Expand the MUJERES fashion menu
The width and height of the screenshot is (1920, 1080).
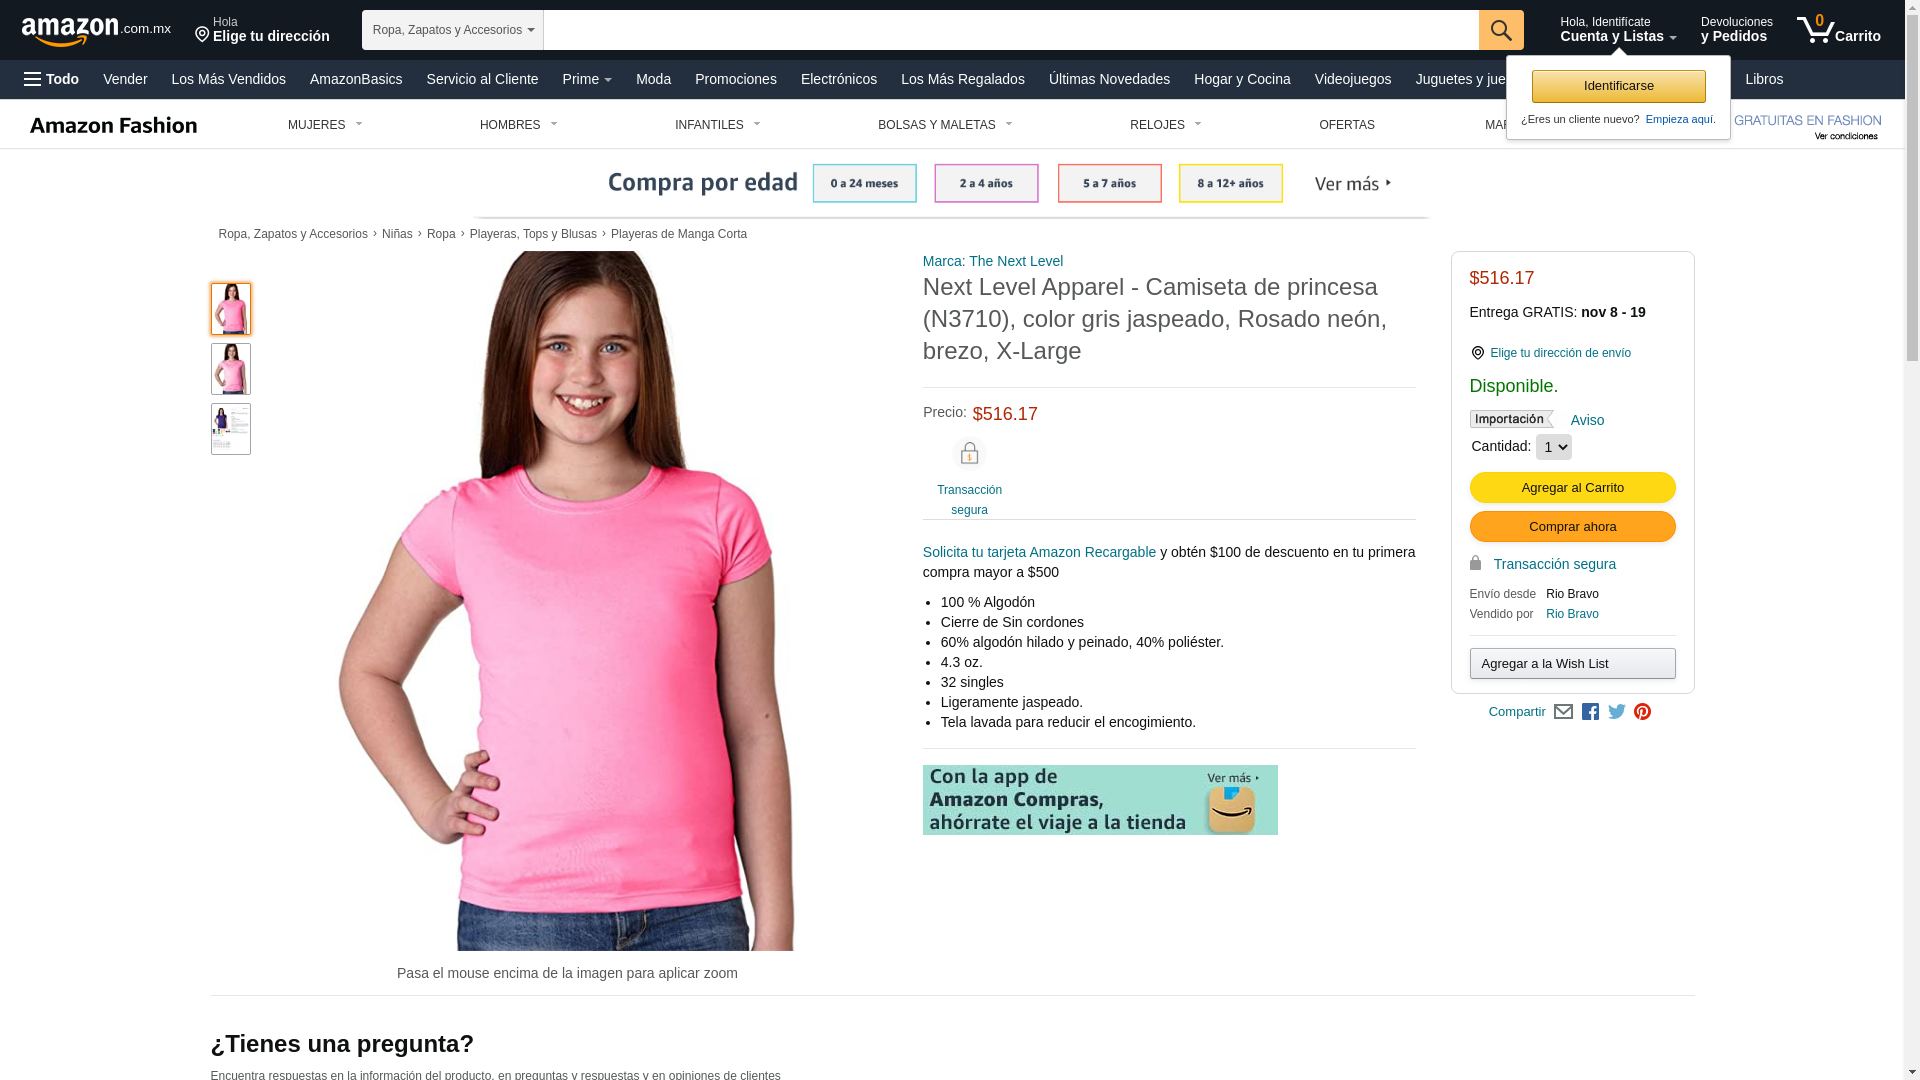[x=325, y=125]
